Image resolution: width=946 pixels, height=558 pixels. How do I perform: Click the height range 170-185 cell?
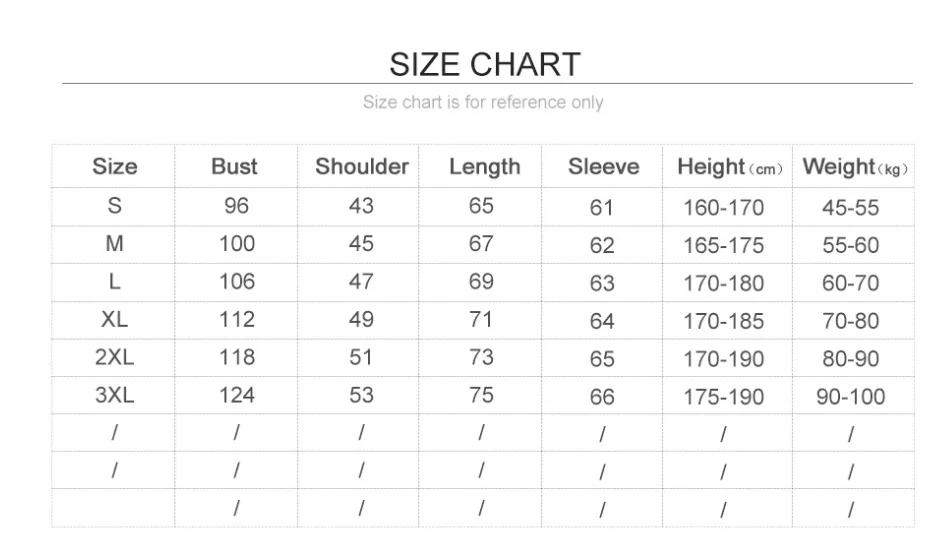(x=723, y=322)
